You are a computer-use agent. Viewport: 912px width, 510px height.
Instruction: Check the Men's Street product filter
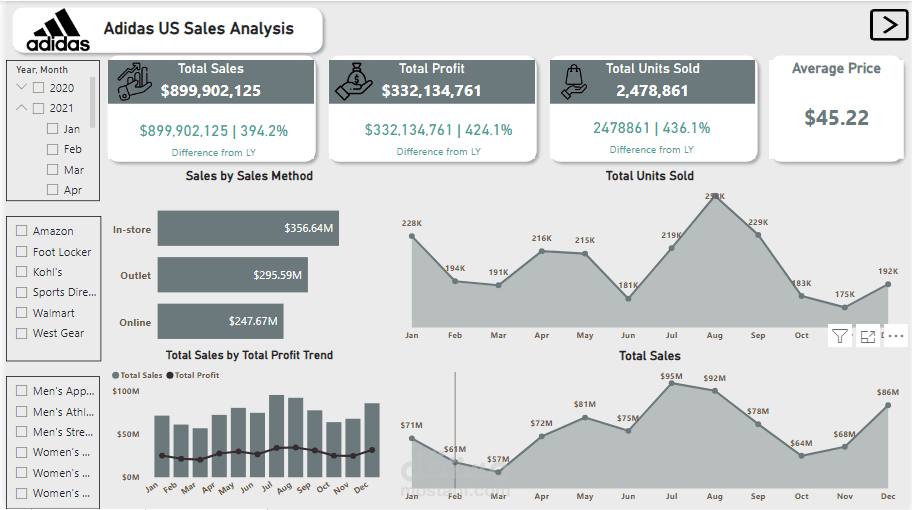tap(22, 431)
